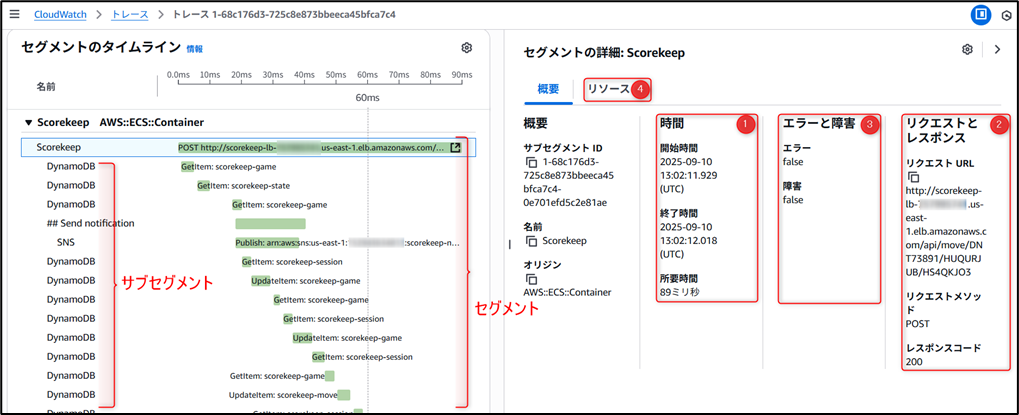This screenshot has height=415, width=1019.
Task: Open the segment details settings gear
Action: click(967, 49)
